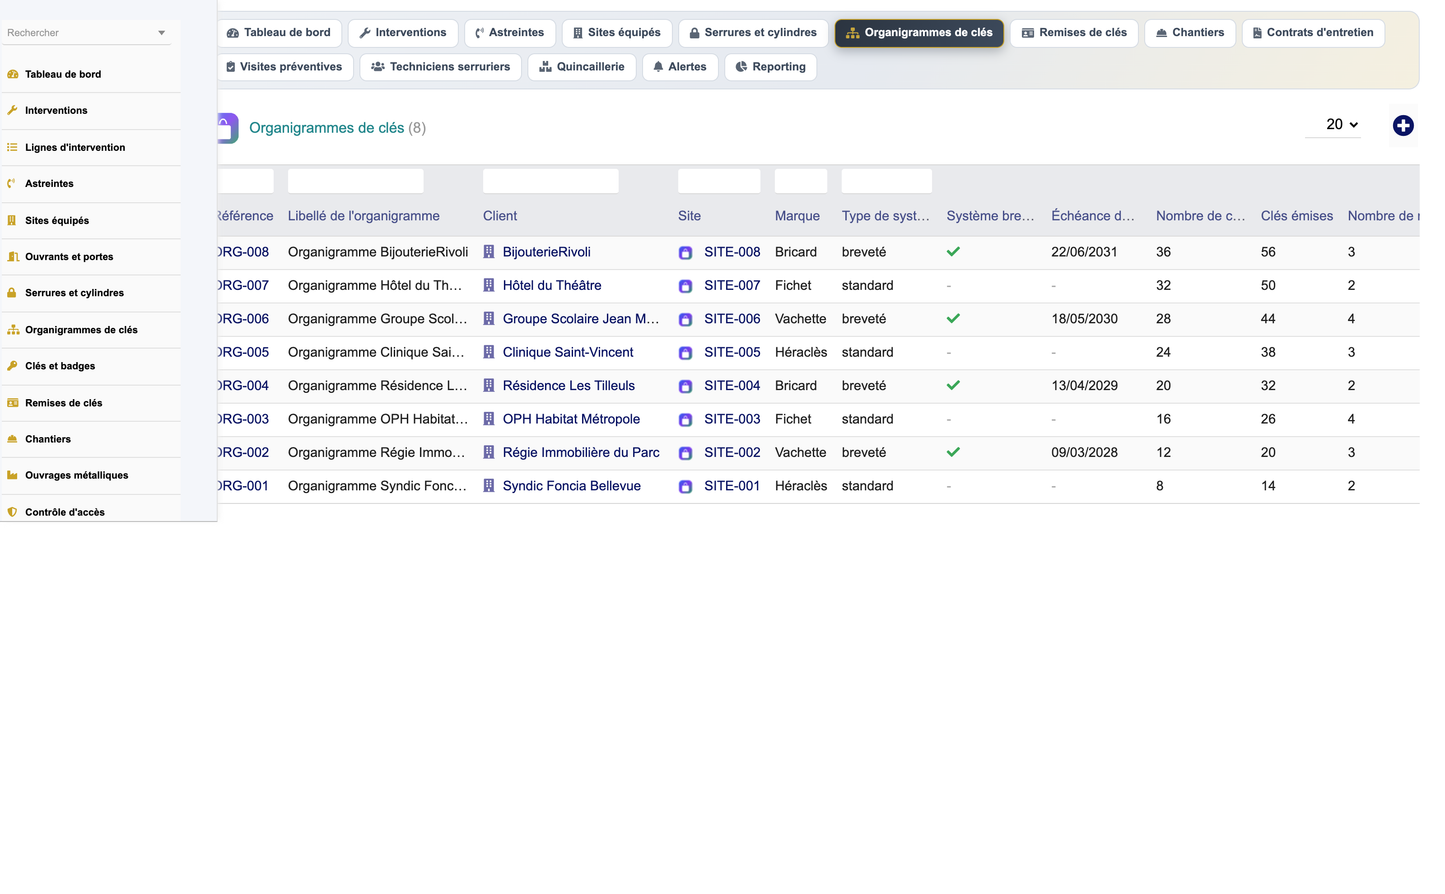Image resolution: width=1445 pixels, height=894 pixels.
Task: Click the Libellé de l'organigramme filter field
Action: click(x=356, y=181)
